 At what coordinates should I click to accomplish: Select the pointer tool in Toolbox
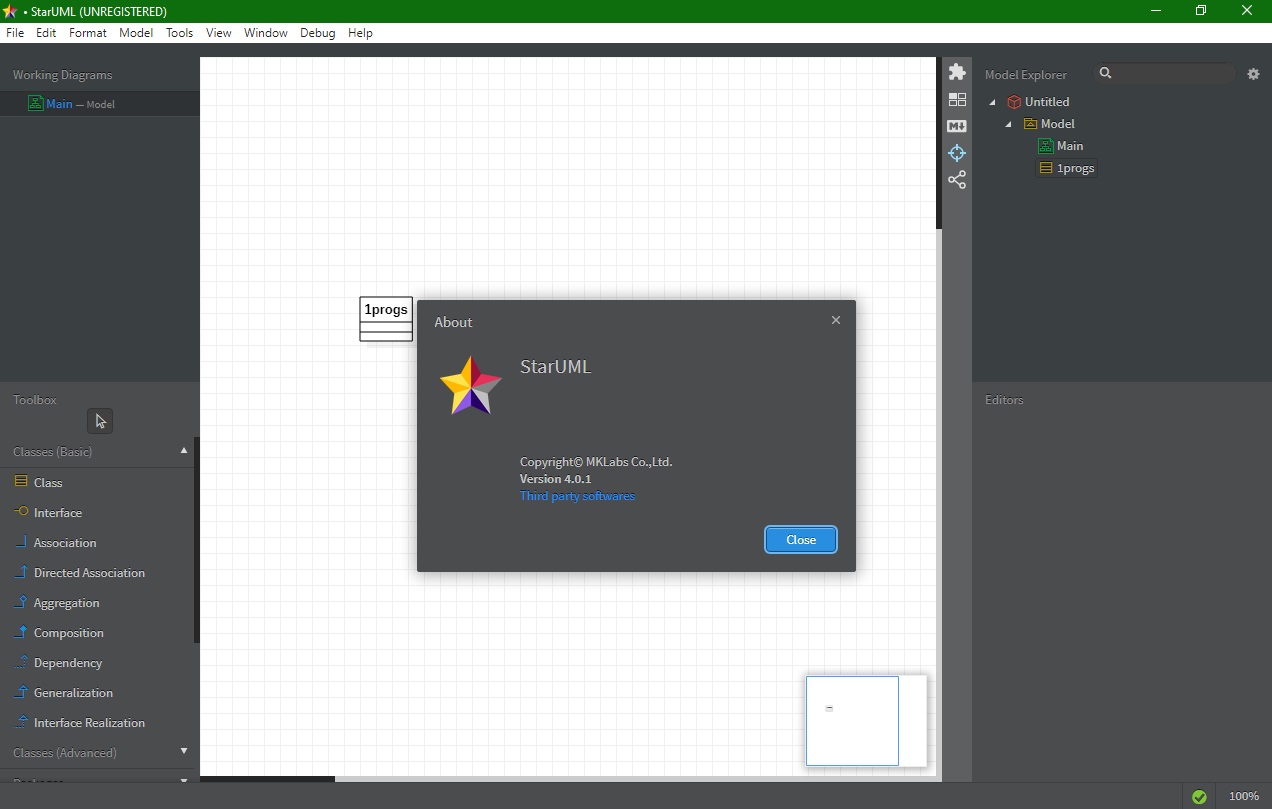[x=100, y=421]
